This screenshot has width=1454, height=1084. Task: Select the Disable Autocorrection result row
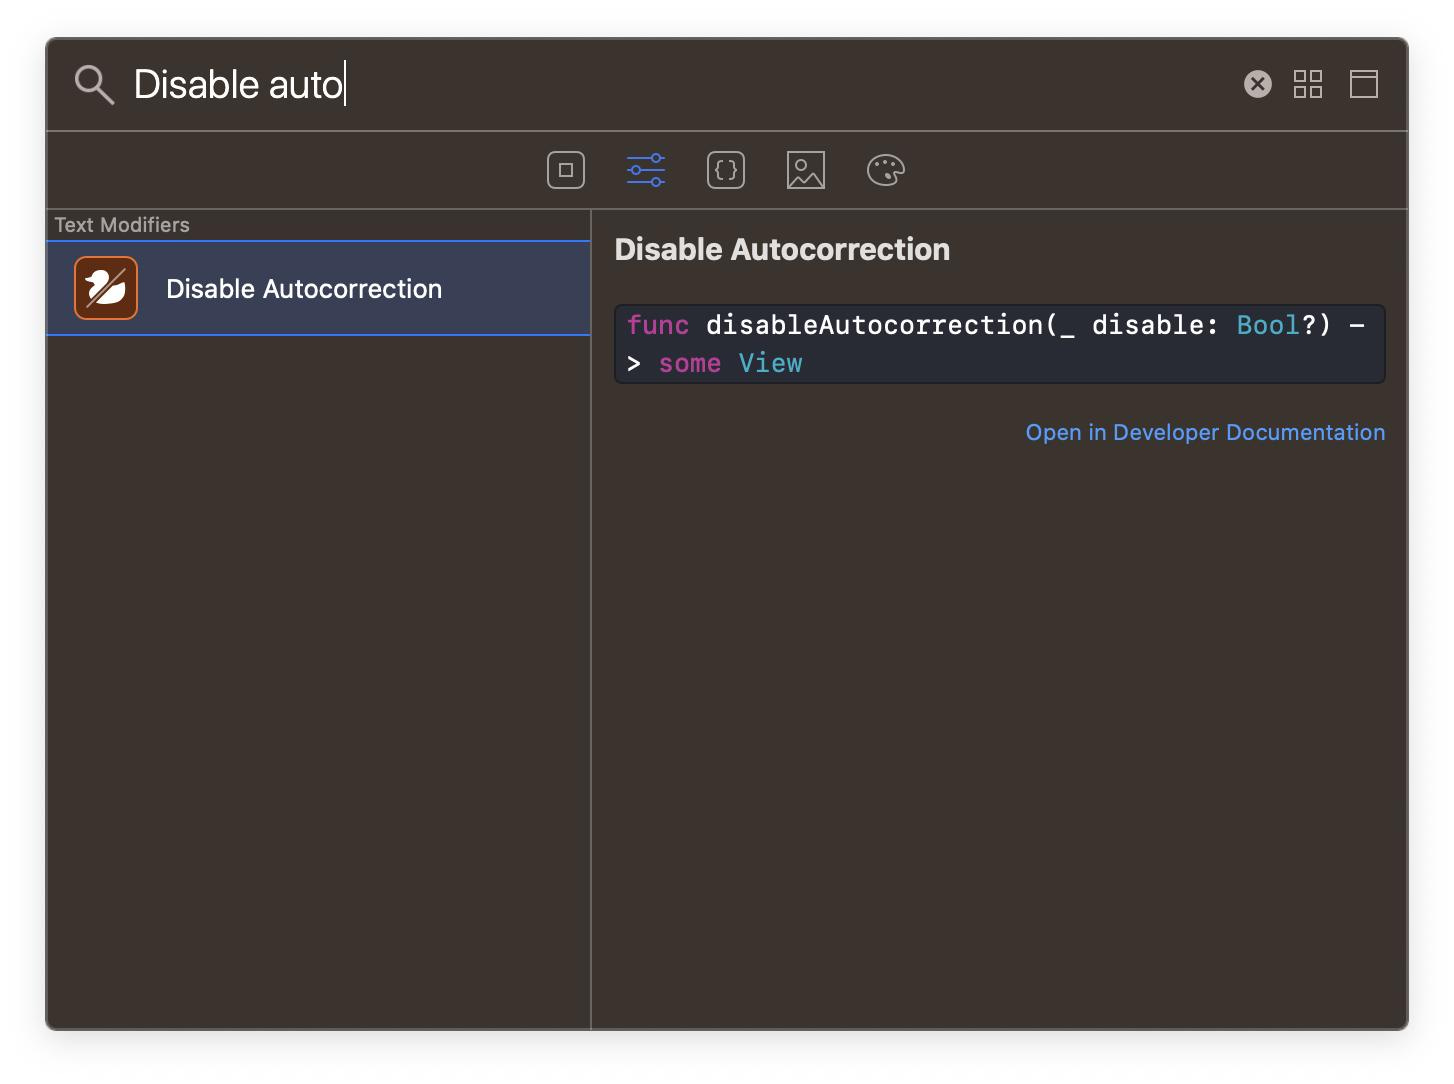[x=318, y=288]
